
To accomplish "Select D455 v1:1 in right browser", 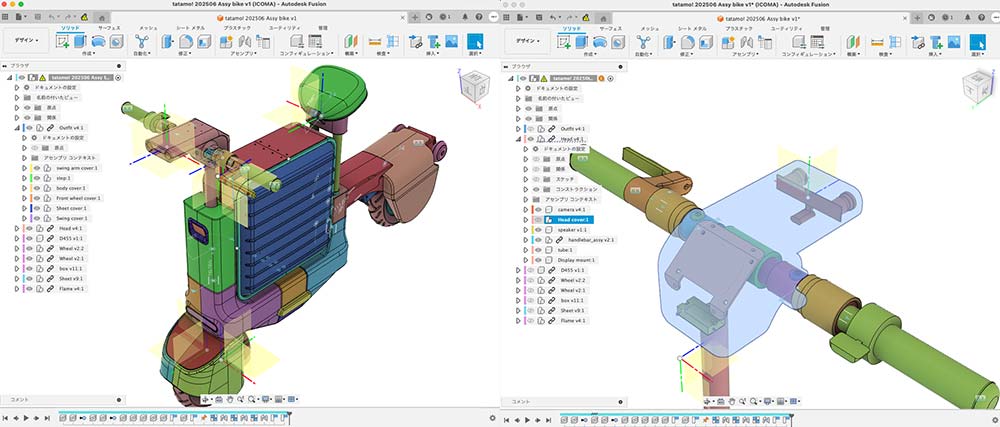I will coord(574,270).
